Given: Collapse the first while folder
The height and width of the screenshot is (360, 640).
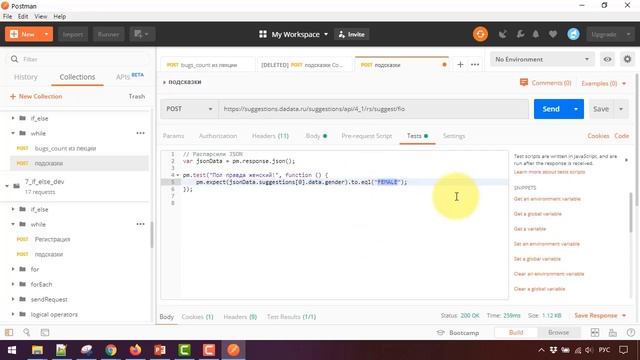Looking at the screenshot, I should pos(13,133).
